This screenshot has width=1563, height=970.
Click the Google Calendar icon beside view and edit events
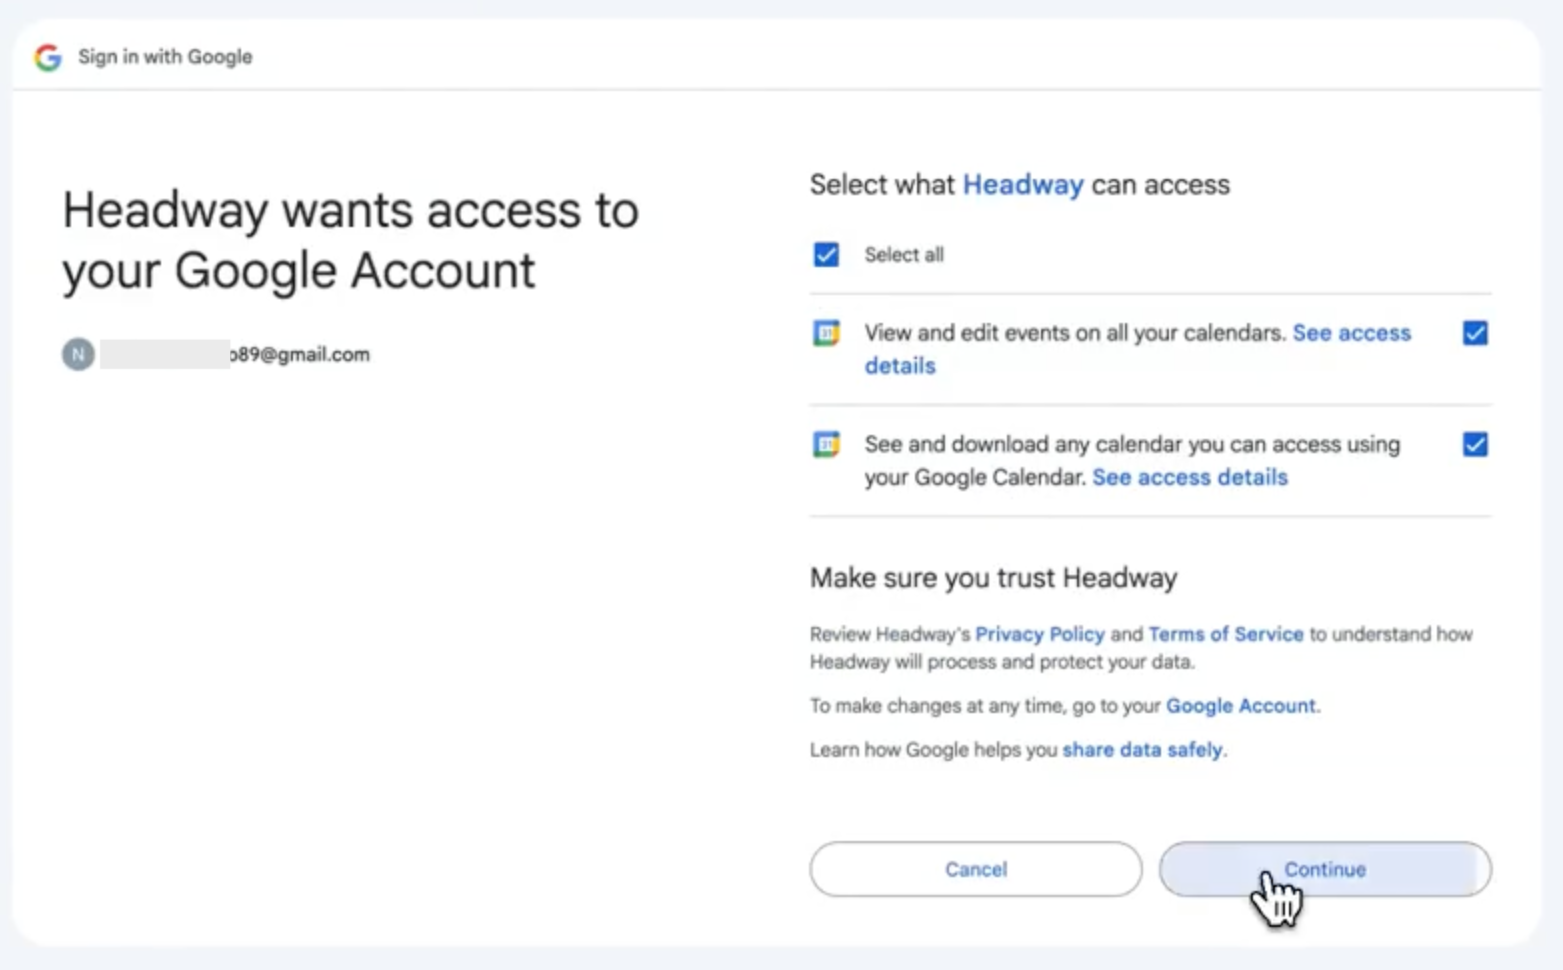(826, 333)
